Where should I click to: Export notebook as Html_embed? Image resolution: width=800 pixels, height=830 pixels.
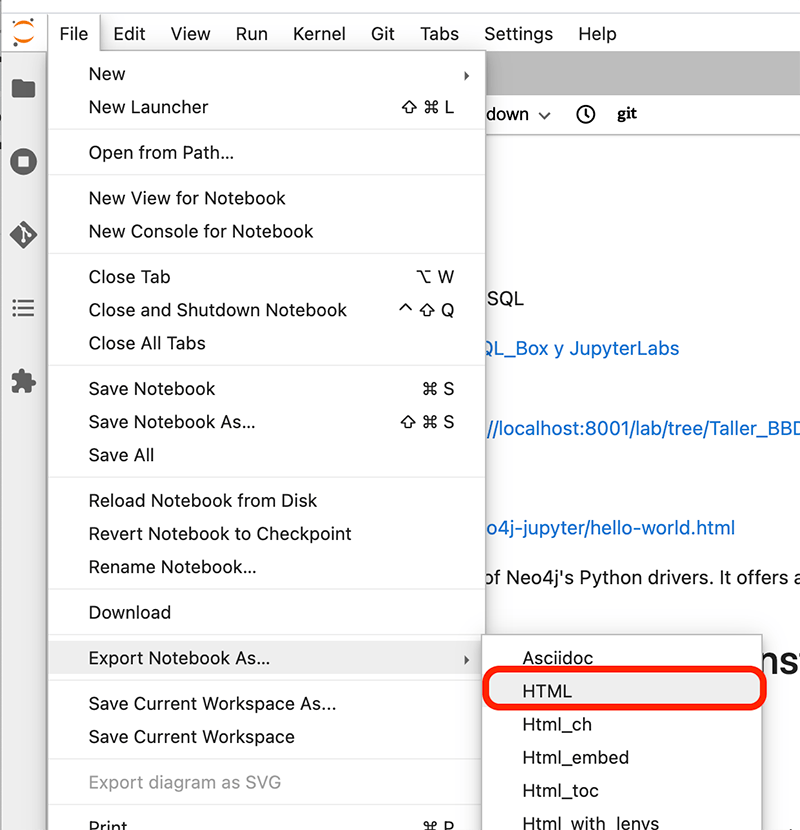(x=622, y=758)
